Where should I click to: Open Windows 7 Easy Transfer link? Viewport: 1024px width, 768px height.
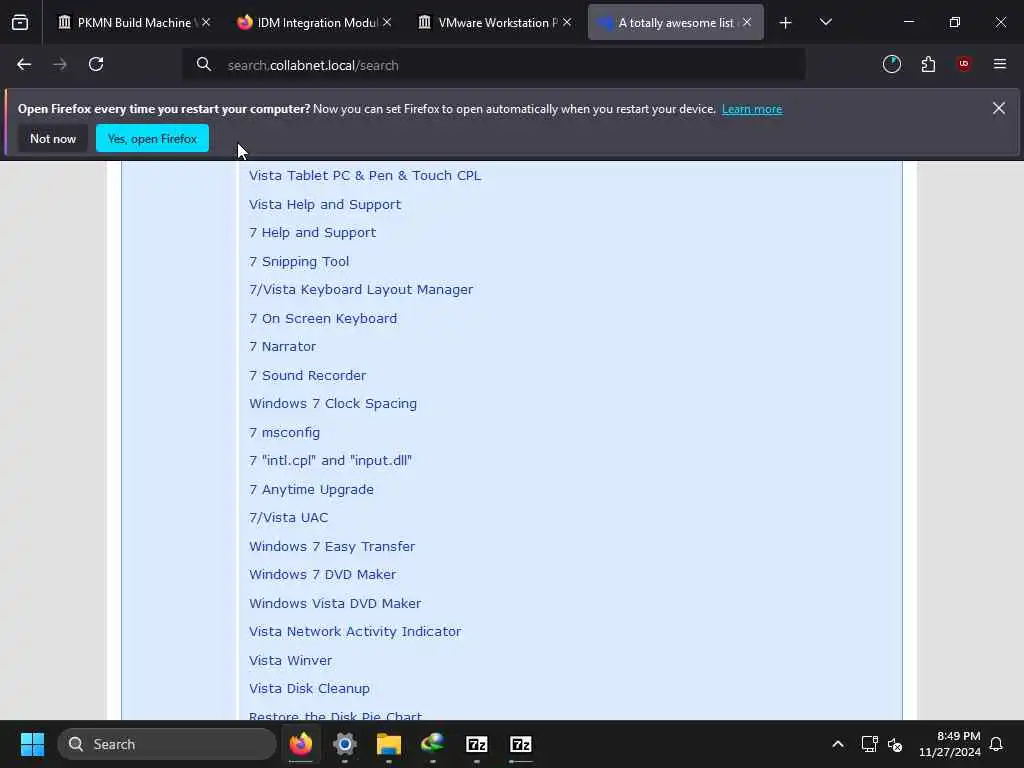332,546
